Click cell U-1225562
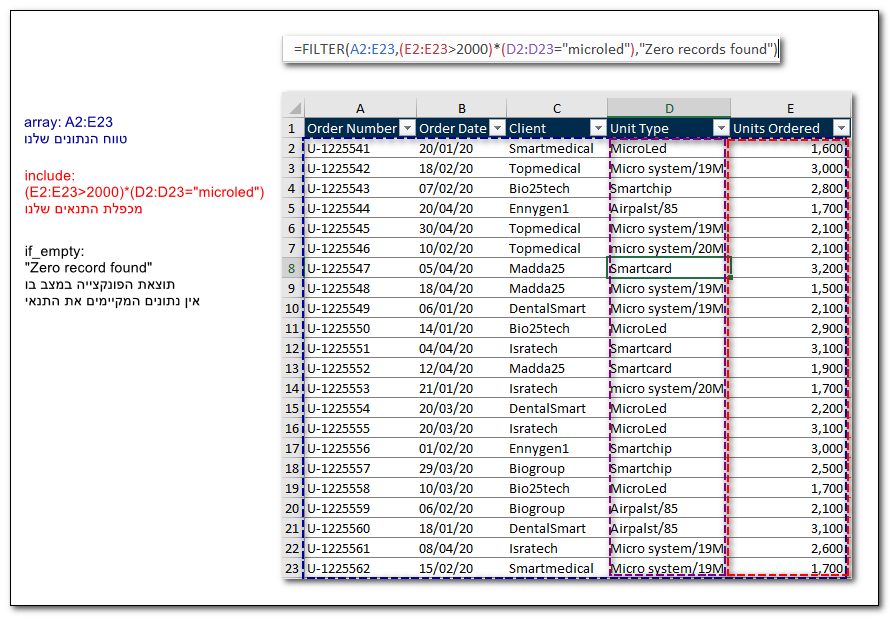Viewport: 890px width, 617px height. pyautogui.click(x=360, y=568)
